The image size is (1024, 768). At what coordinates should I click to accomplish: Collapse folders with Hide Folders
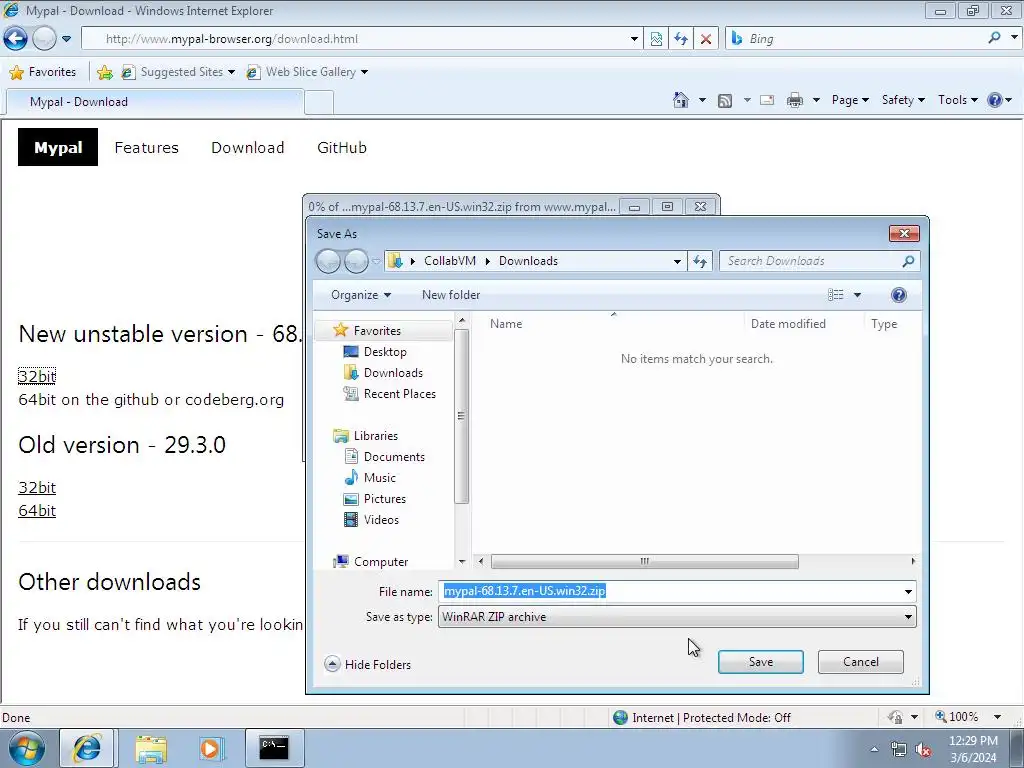[x=368, y=664]
